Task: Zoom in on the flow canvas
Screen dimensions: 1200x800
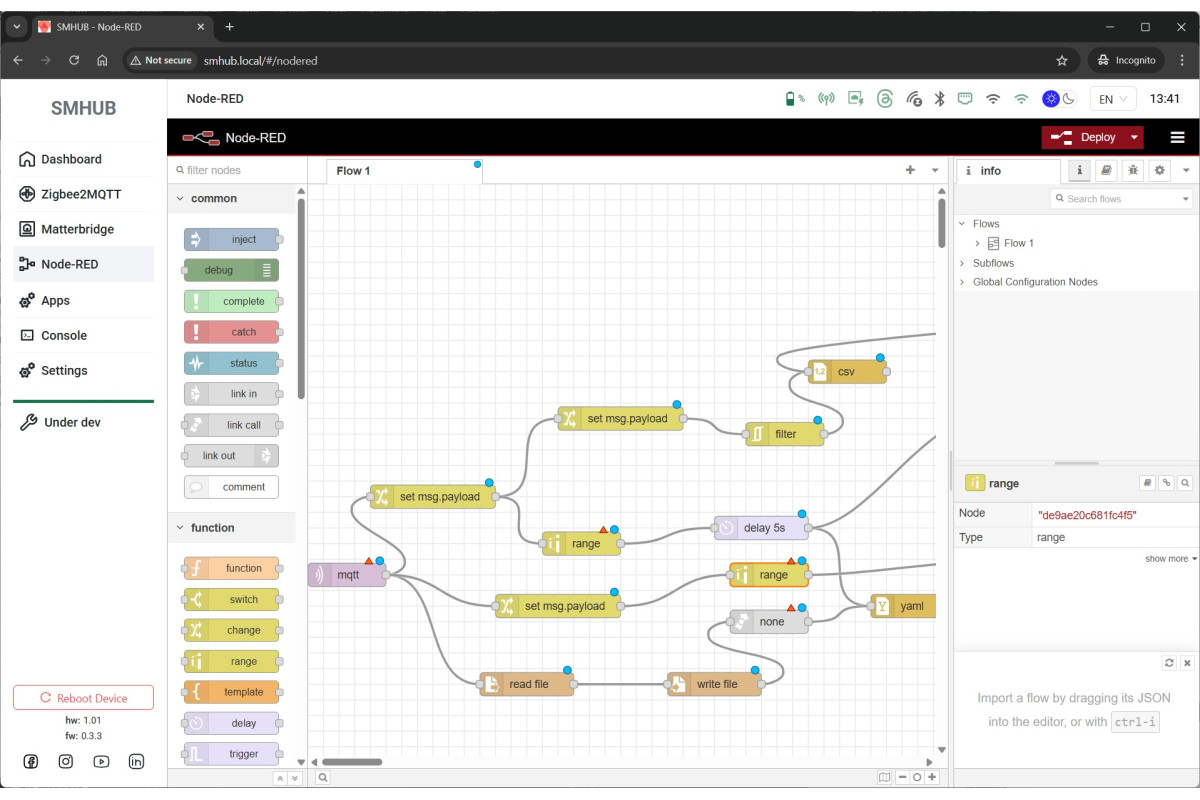Action: 932,777
